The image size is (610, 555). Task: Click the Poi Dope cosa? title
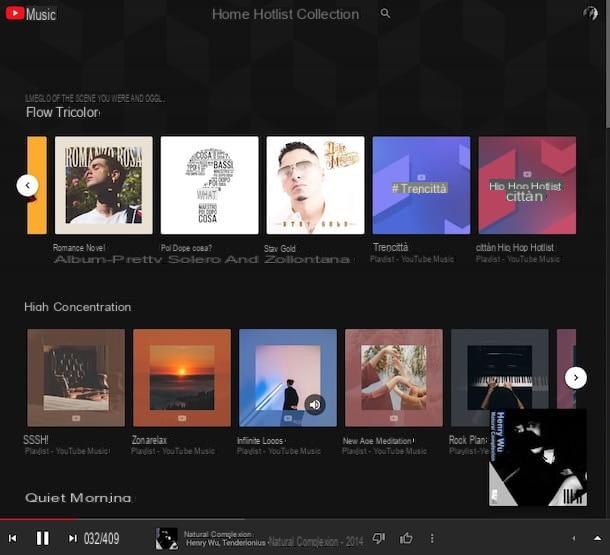(186, 248)
